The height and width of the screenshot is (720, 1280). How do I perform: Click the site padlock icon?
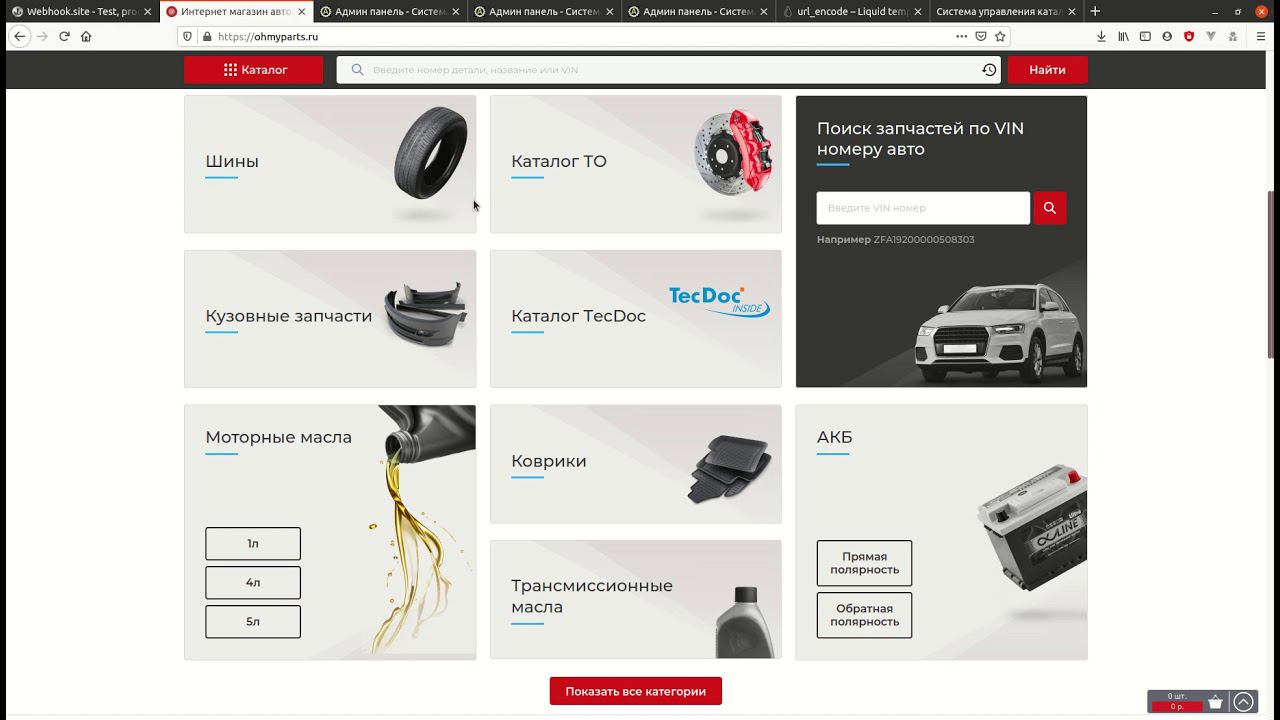click(x=207, y=36)
